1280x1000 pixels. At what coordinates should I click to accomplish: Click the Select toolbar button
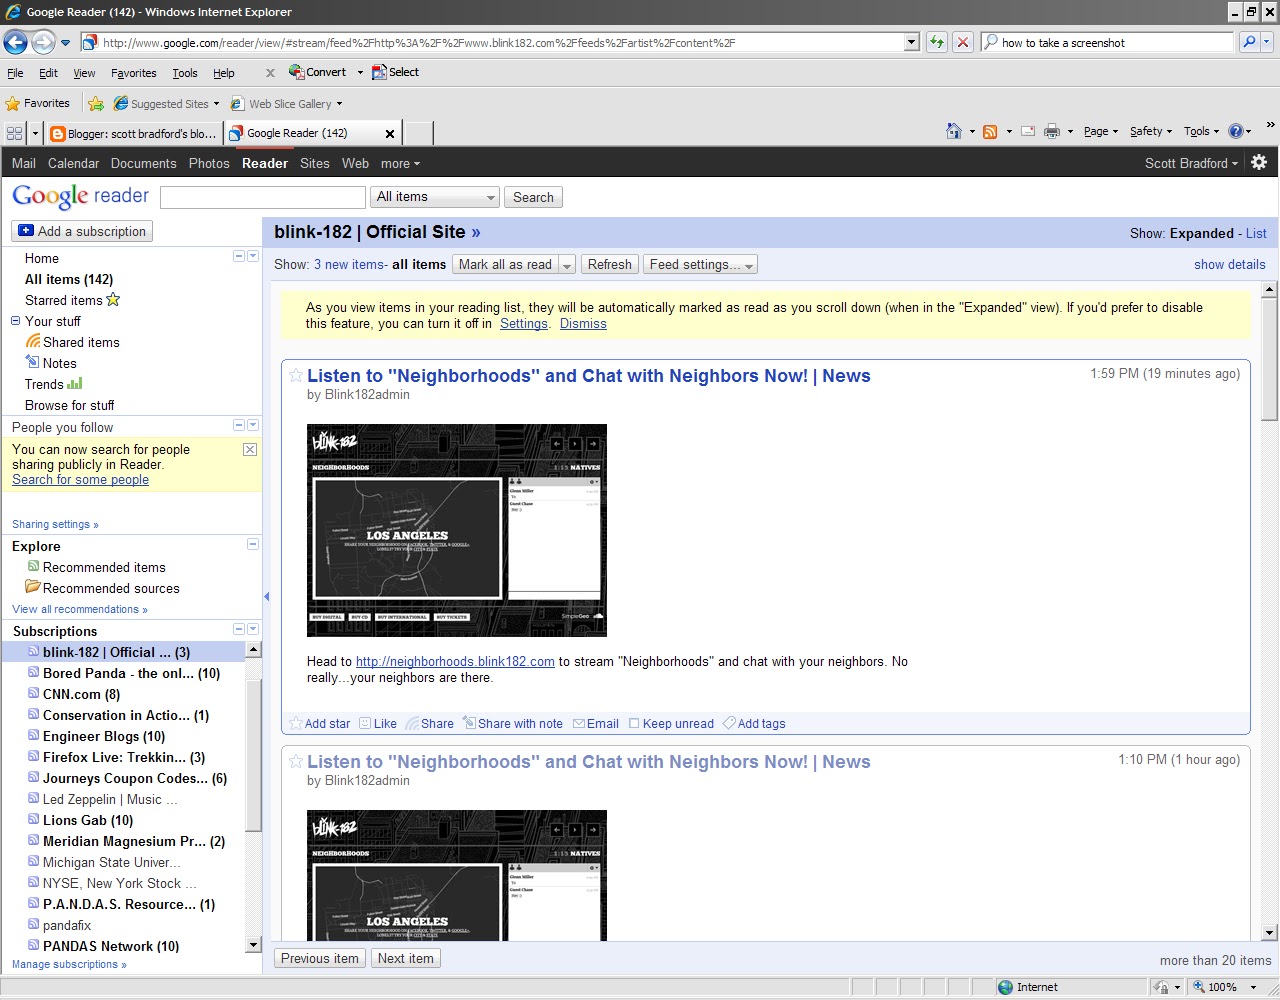pyautogui.click(x=395, y=72)
